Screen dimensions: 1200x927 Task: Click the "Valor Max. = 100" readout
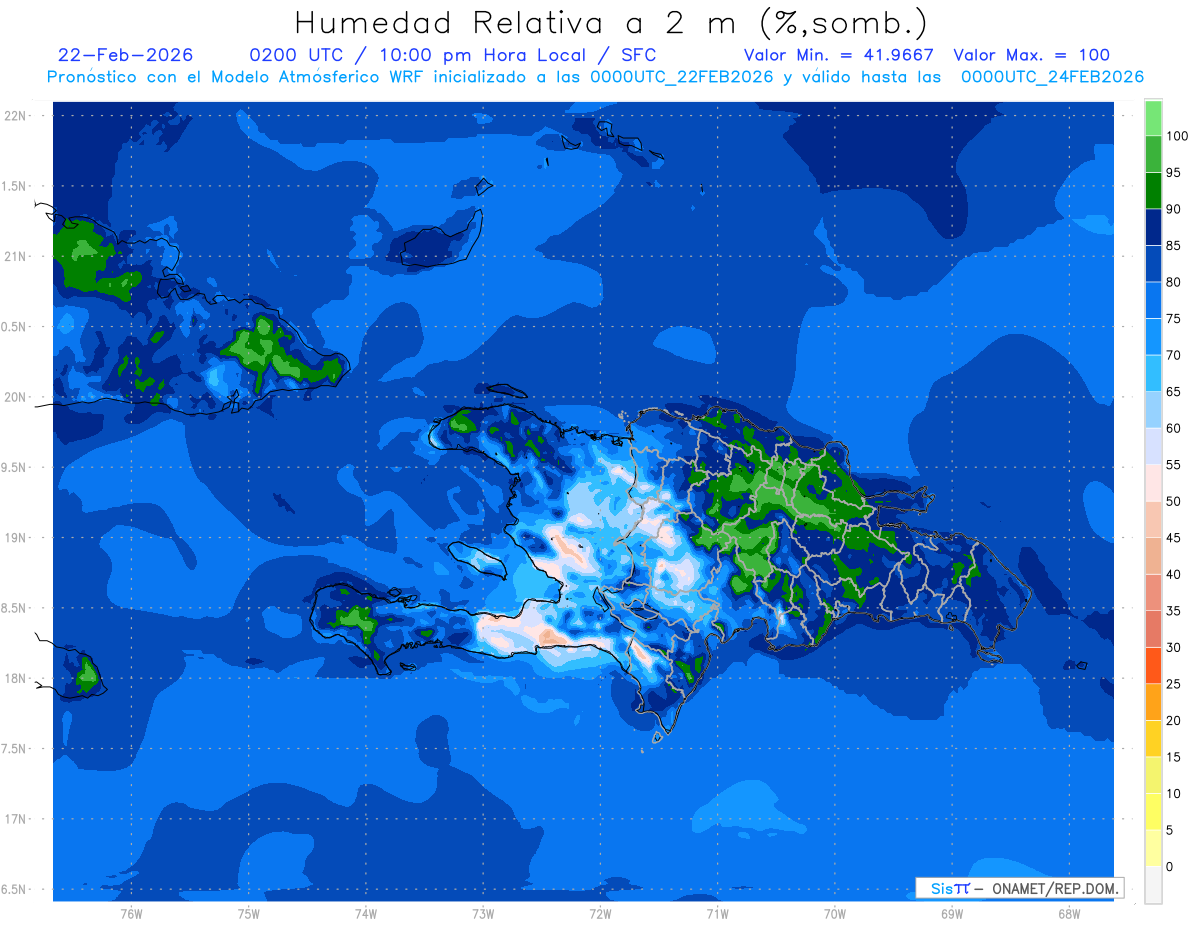click(1031, 55)
